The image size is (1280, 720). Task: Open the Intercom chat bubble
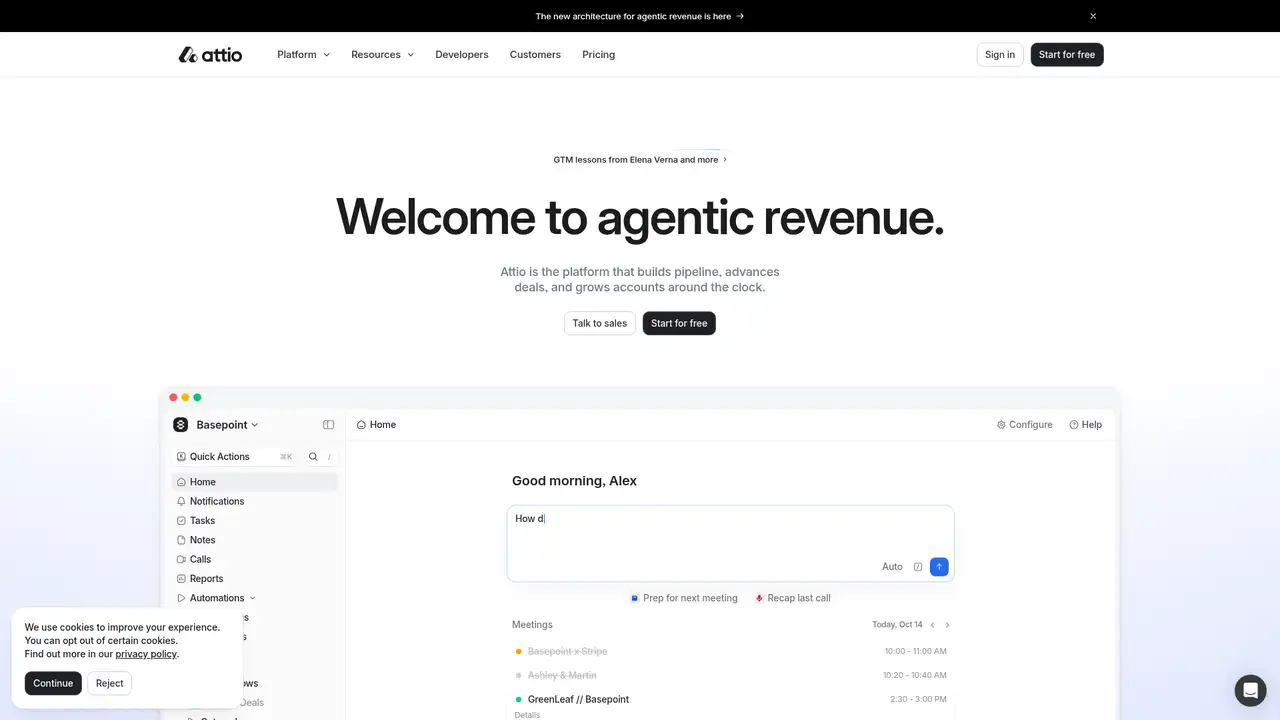point(1250,691)
